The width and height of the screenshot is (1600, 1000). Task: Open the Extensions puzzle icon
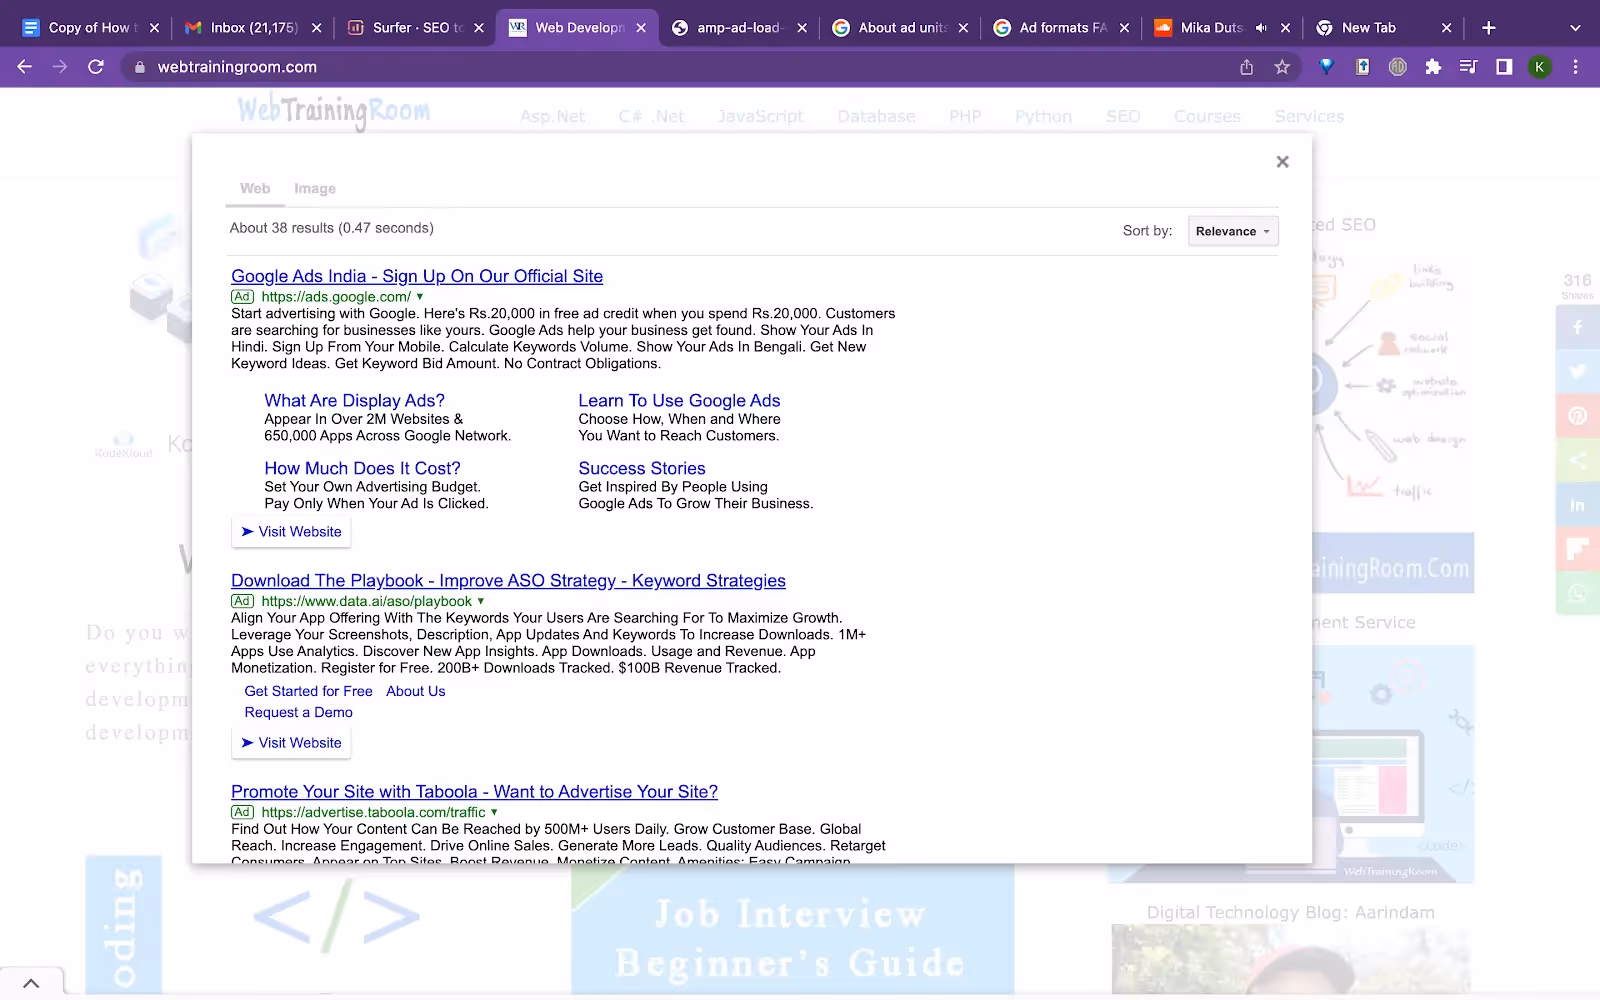[x=1433, y=67]
